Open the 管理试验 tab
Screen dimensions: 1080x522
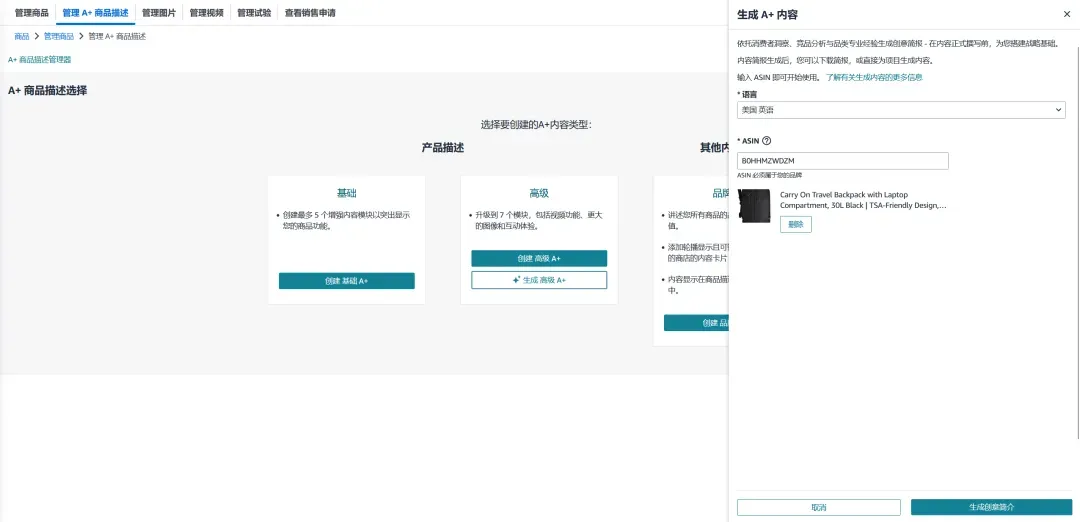(254, 12)
